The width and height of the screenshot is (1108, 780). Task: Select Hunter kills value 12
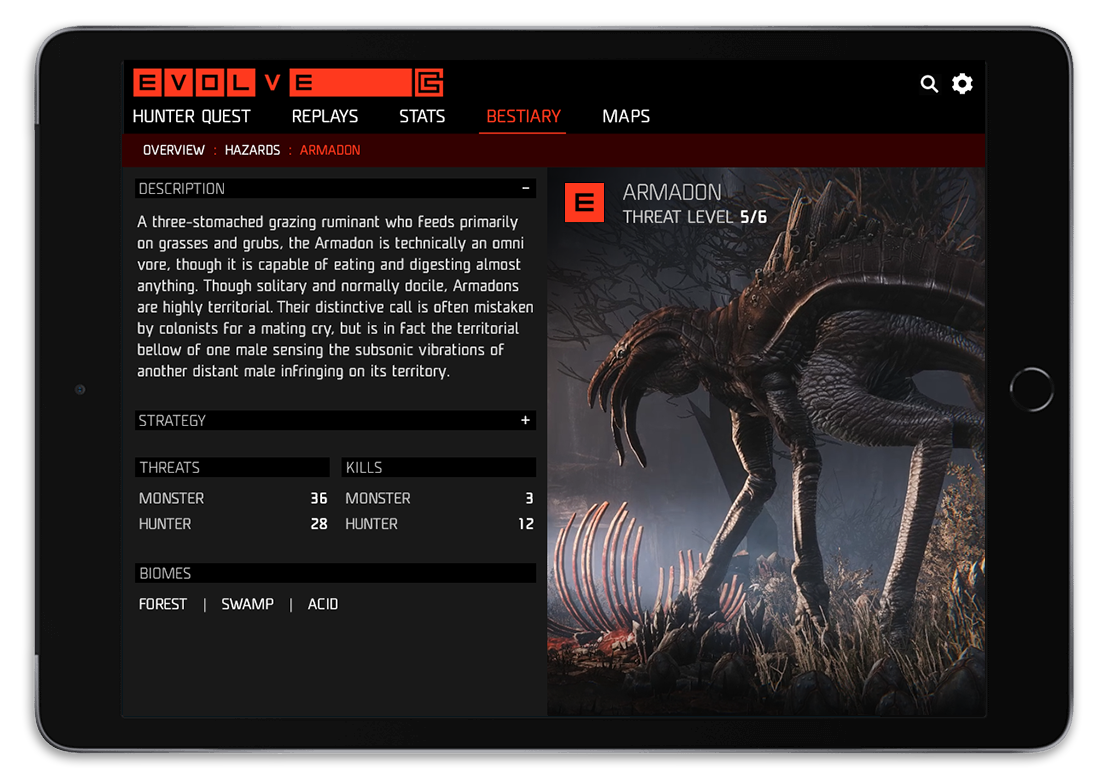point(526,524)
